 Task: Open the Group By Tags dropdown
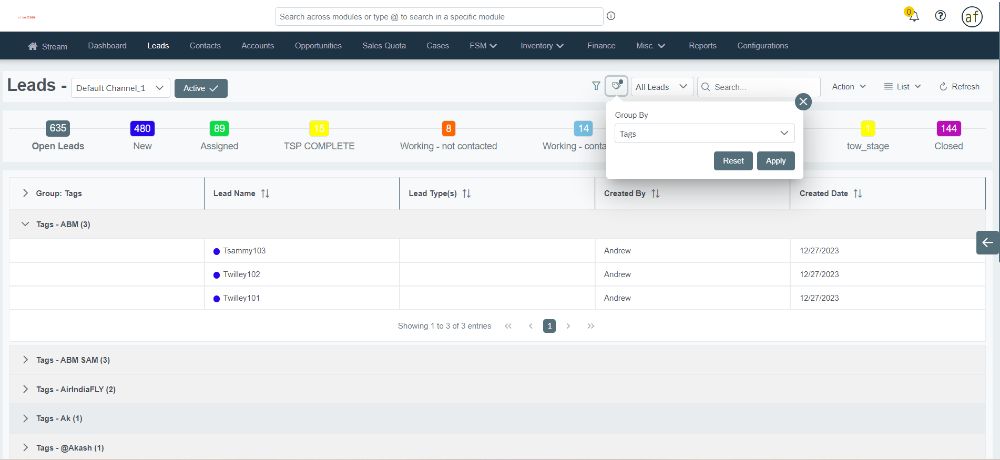click(704, 132)
